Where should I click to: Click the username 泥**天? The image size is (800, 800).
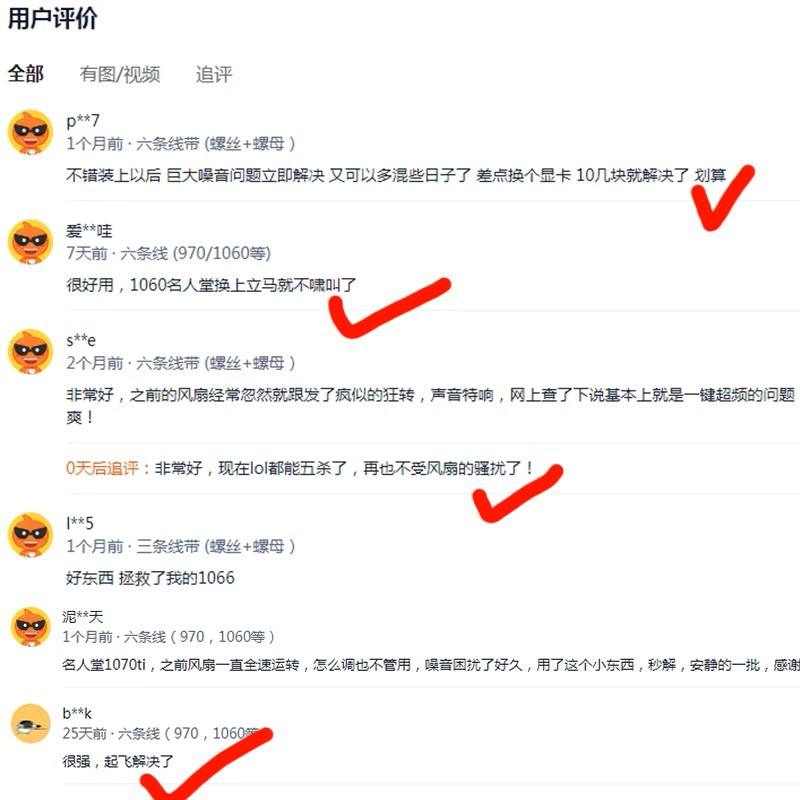point(83,617)
